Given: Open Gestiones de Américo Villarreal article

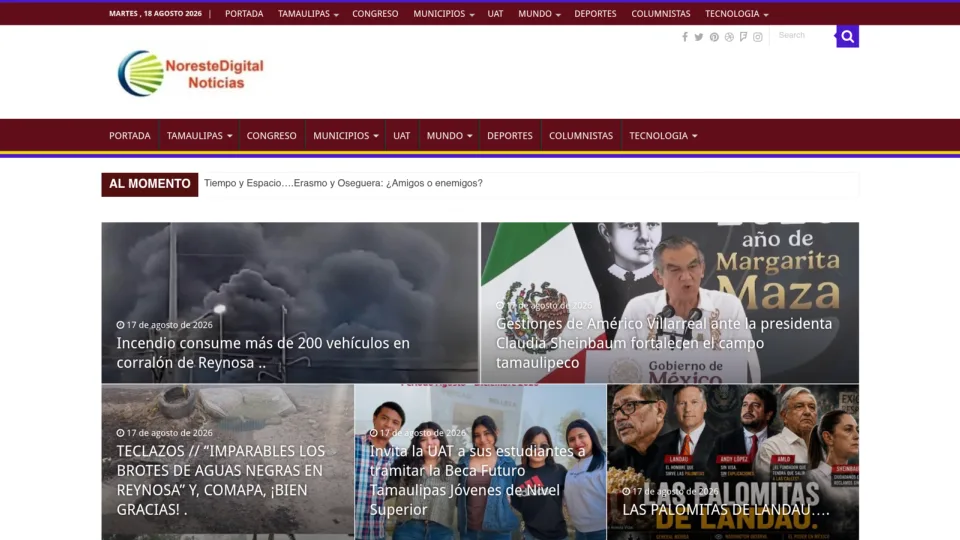Looking at the screenshot, I should pos(664,343).
